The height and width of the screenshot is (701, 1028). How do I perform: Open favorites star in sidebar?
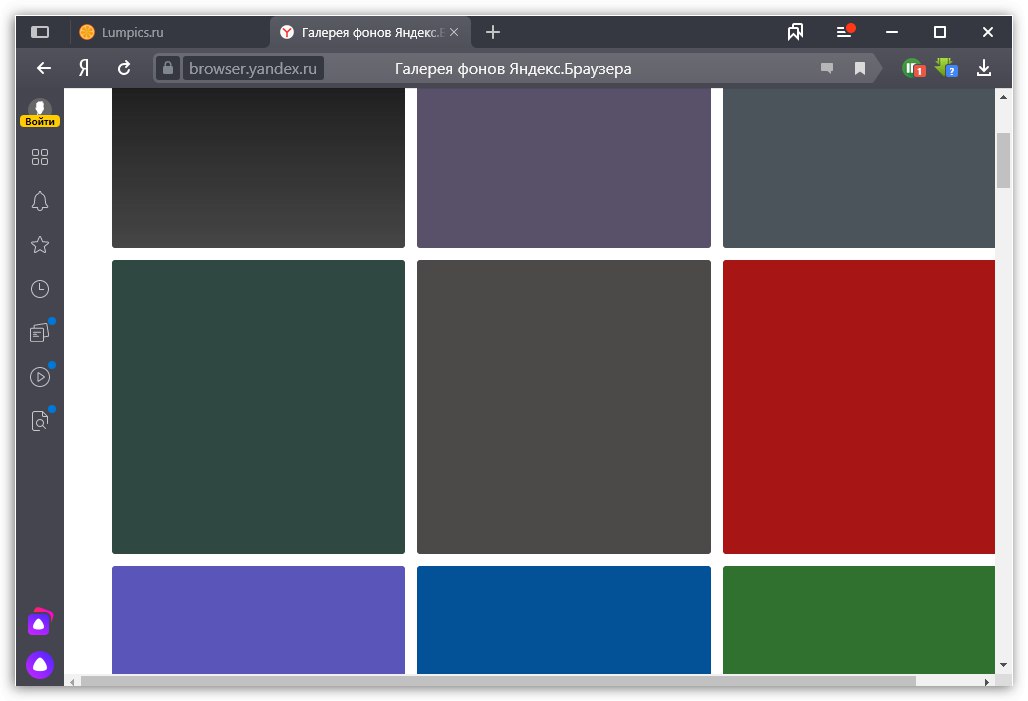point(40,245)
